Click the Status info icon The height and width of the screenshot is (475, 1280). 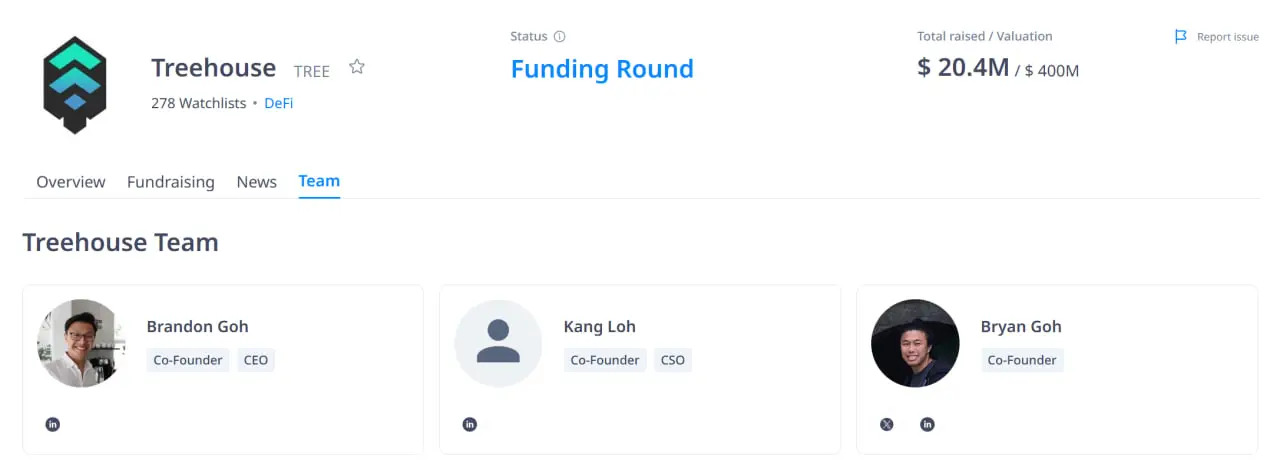click(x=559, y=37)
